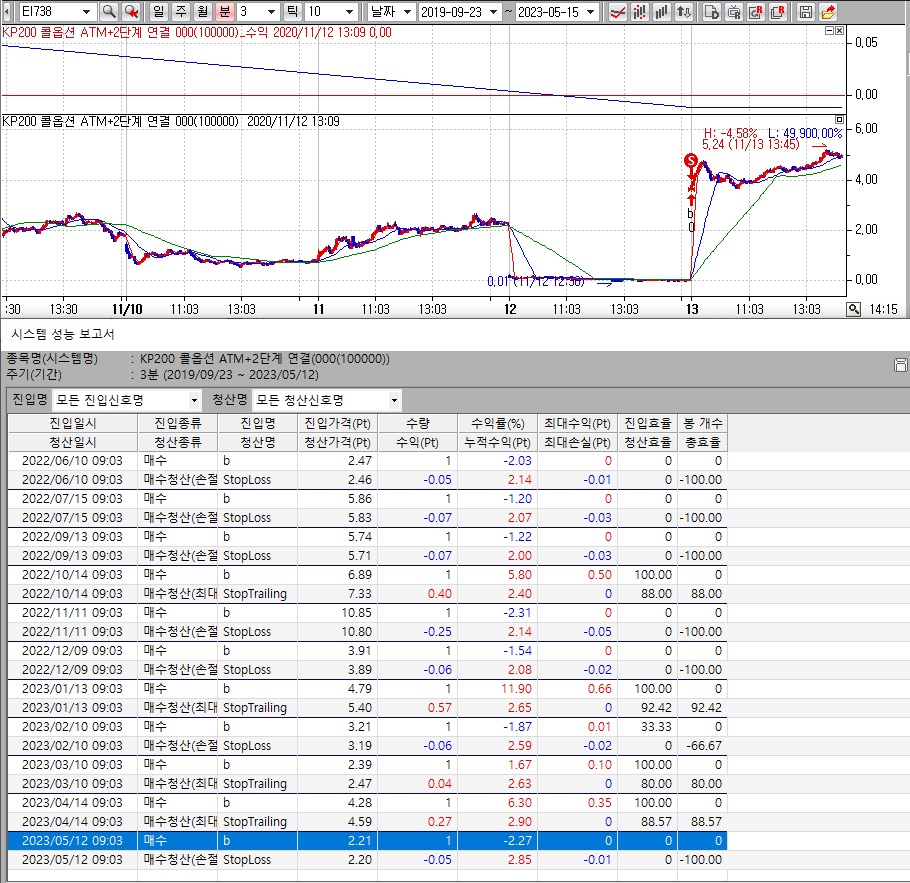Toggle the 주 (weekly) period button
Image resolution: width=910 pixels, height=883 pixels.
click(180, 12)
